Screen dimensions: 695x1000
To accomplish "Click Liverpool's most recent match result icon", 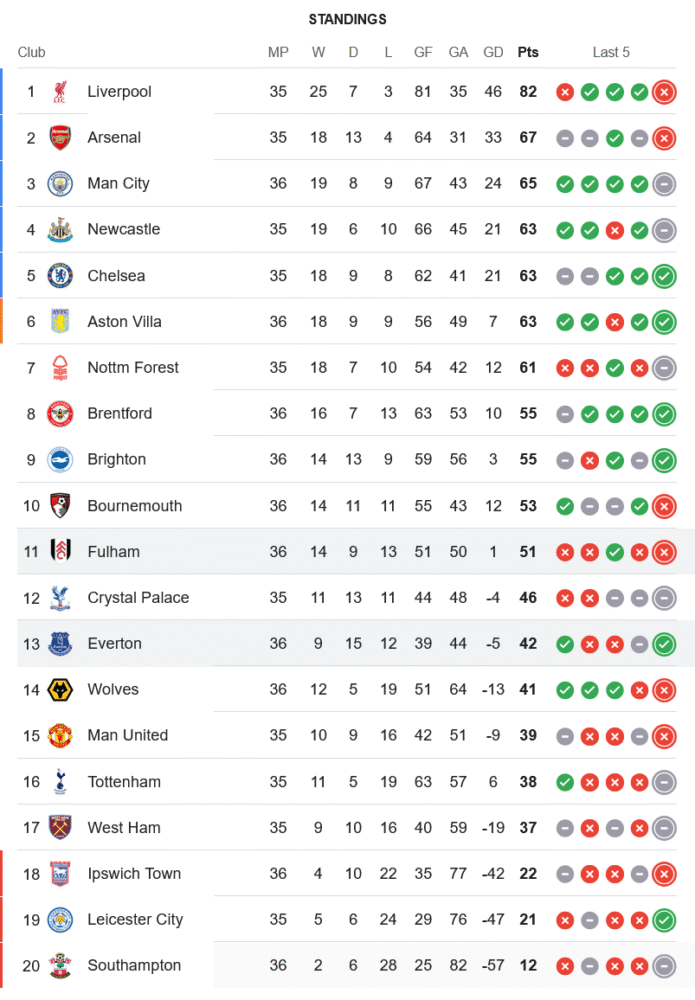I will pos(664,92).
